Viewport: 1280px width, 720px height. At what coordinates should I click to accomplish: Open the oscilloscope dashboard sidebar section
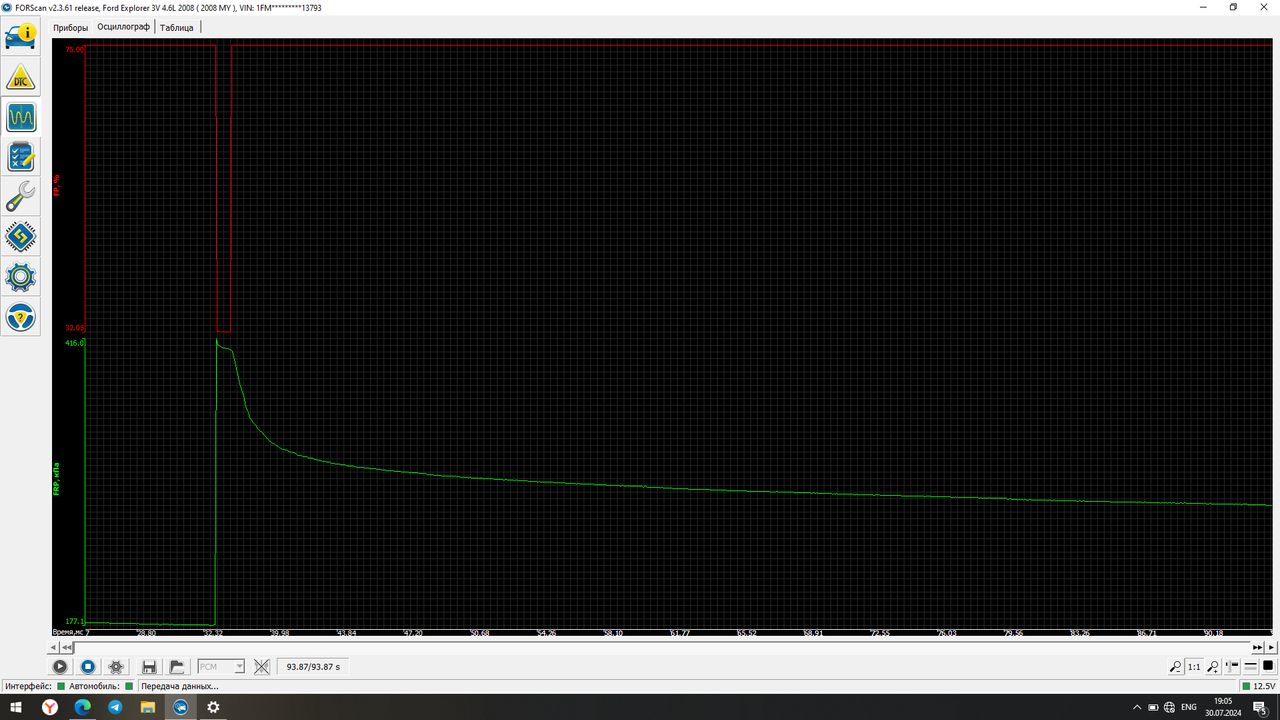click(21, 118)
